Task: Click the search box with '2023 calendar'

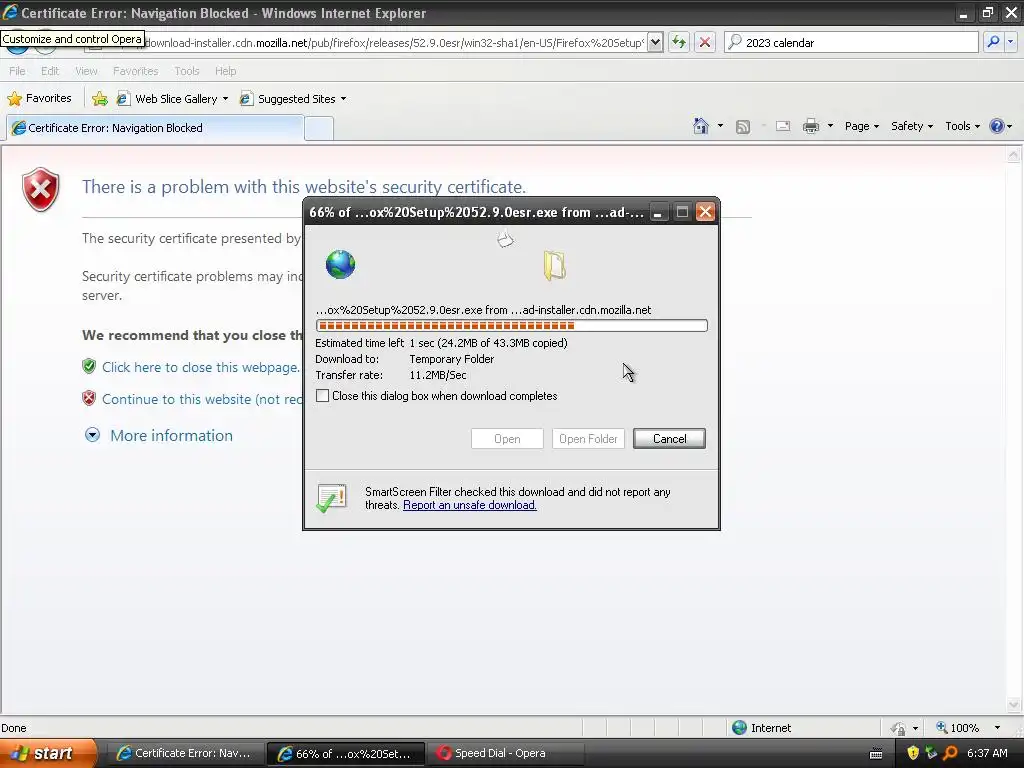Action: coord(851,42)
